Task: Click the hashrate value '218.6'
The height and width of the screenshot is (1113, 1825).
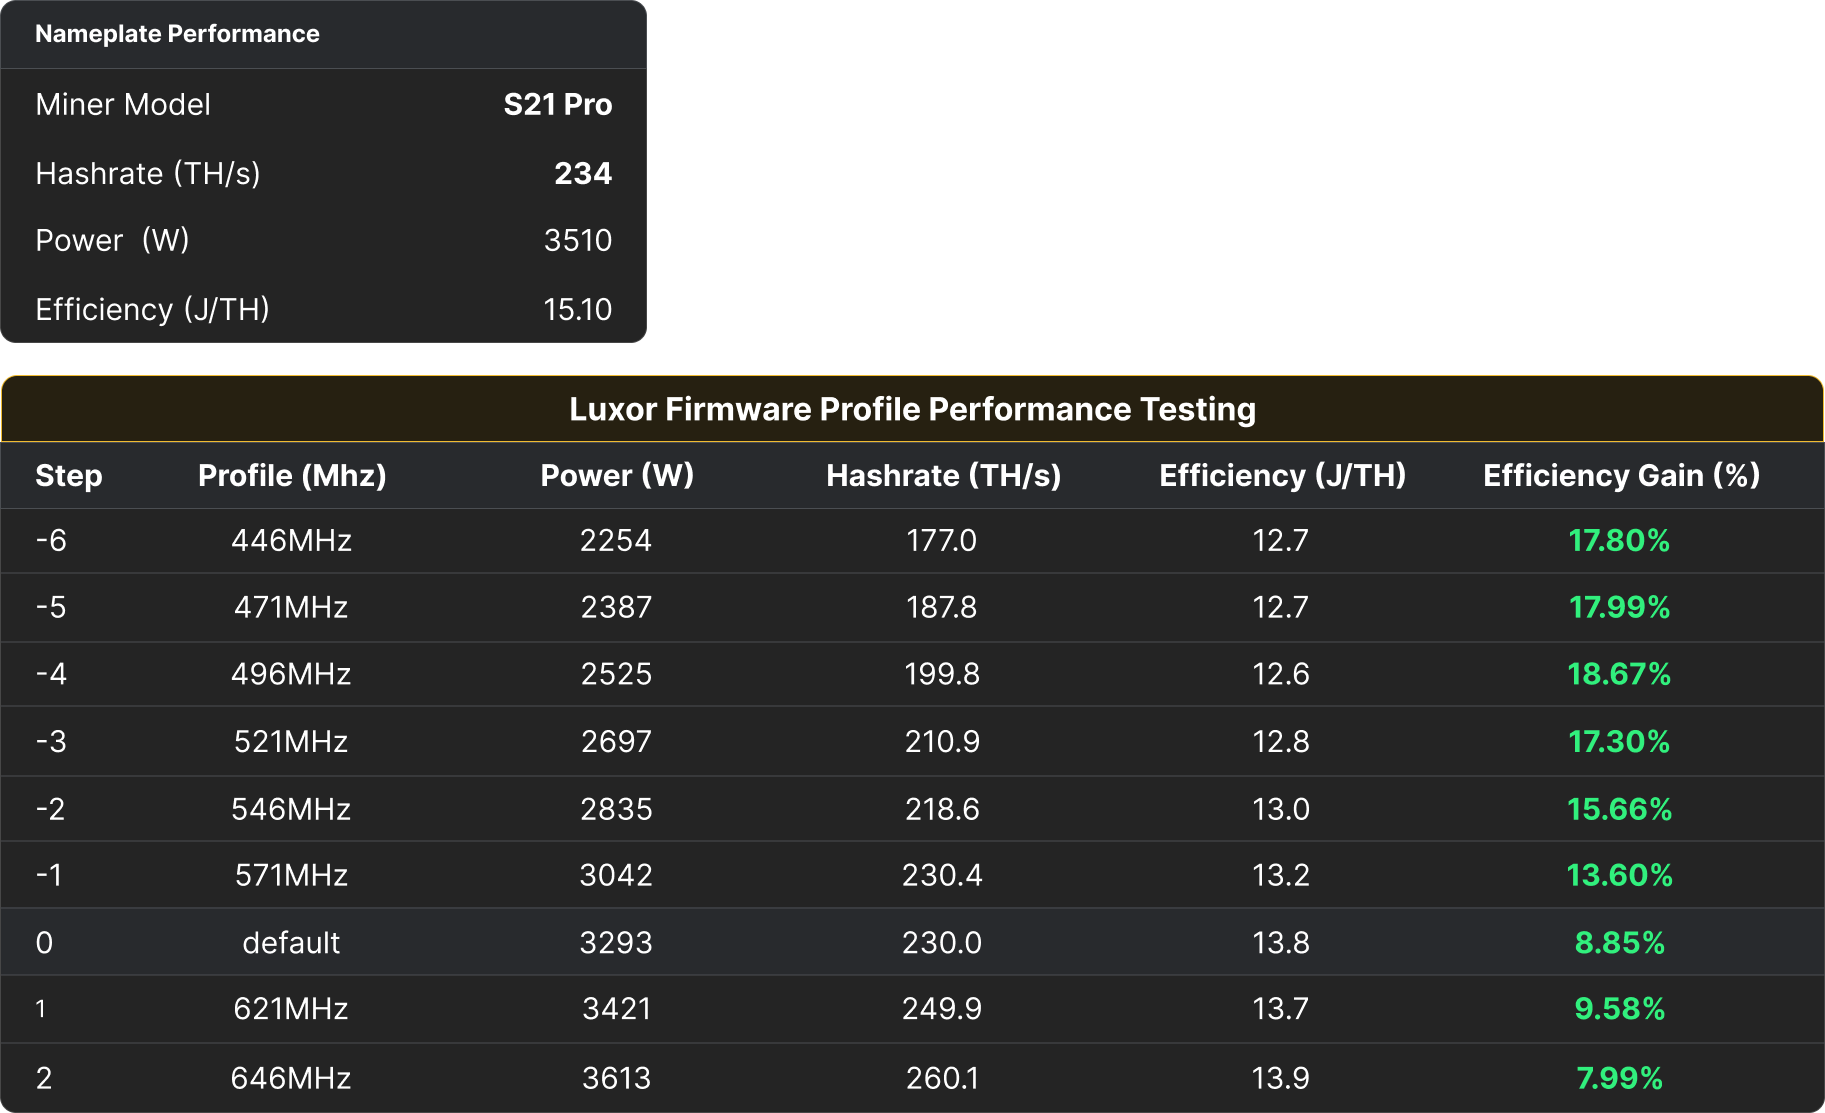Action: [x=941, y=809]
